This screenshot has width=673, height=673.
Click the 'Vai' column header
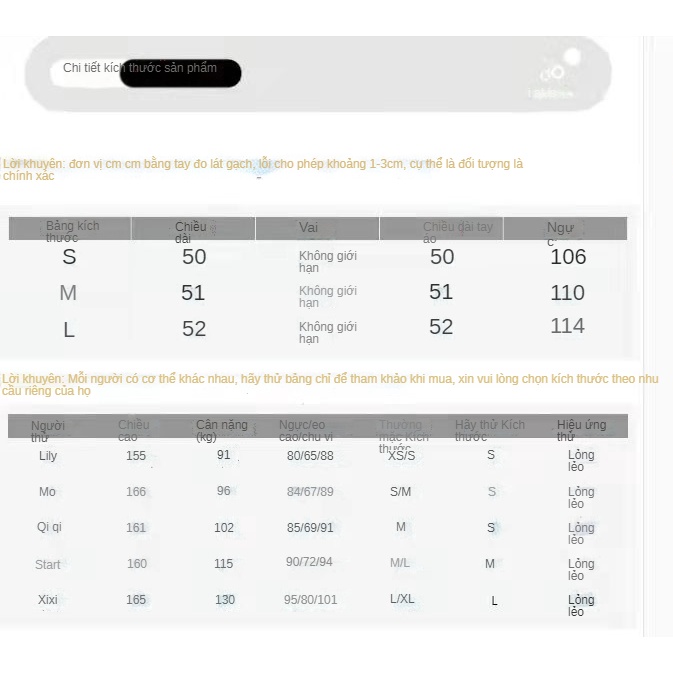click(308, 228)
